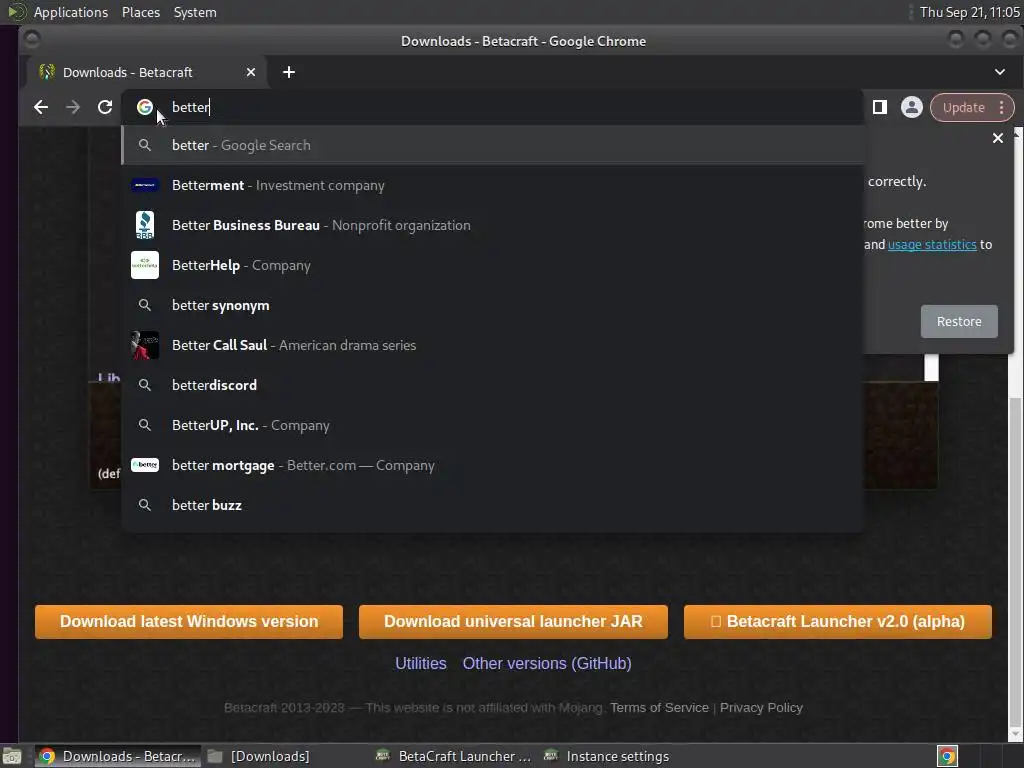
Task: Open the Utilities link
Action: [x=421, y=664]
